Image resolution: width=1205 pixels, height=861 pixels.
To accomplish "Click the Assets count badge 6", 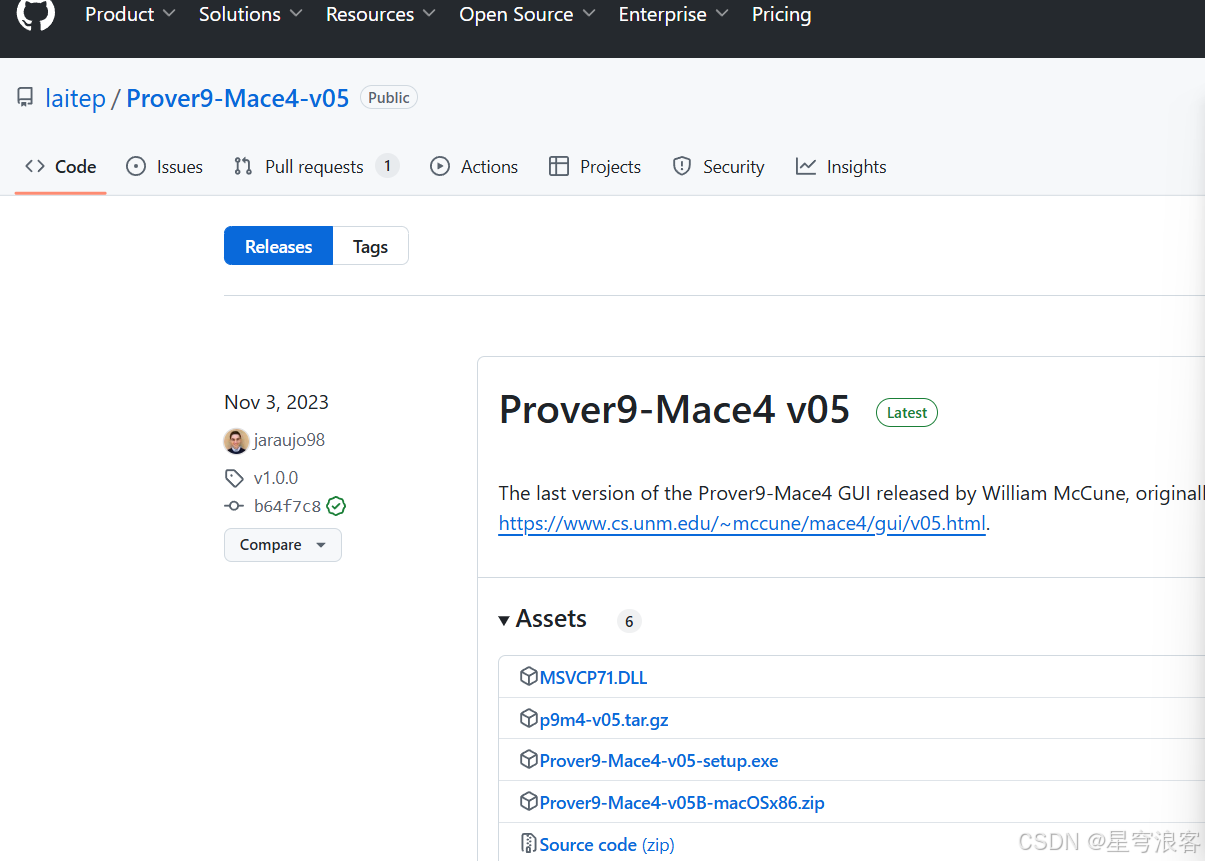I will (x=629, y=621).
